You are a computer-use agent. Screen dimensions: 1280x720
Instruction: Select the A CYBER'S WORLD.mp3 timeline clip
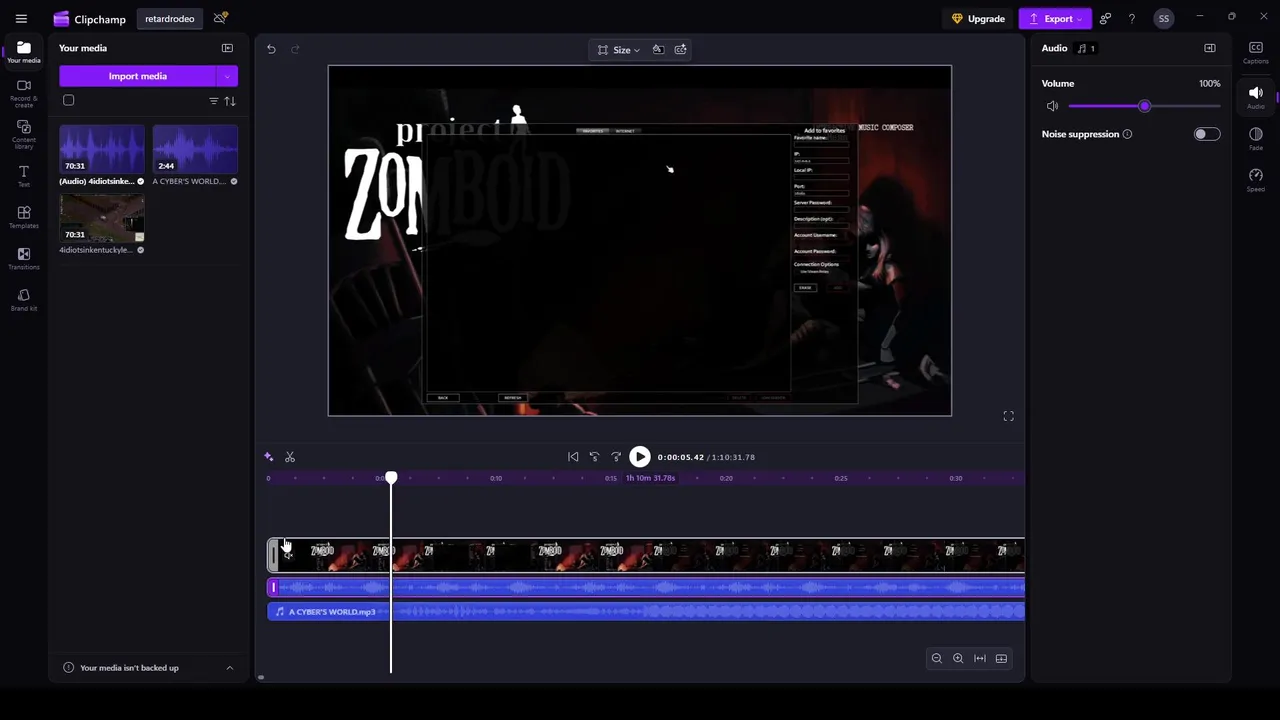point(646,611)
